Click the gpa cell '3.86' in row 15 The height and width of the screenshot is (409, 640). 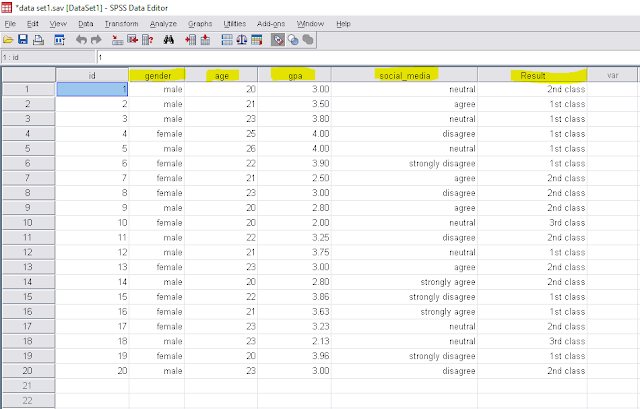point(295,297)
